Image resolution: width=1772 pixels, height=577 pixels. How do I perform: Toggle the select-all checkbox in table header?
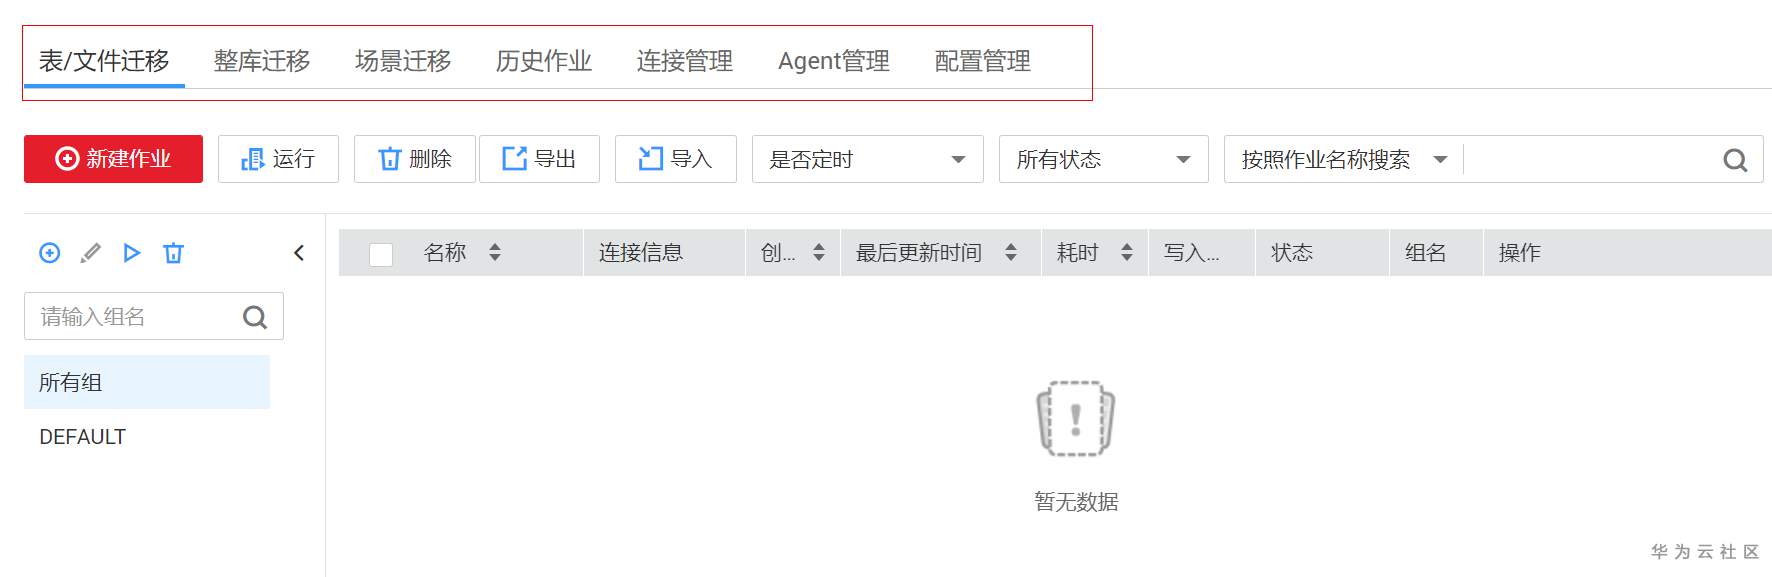coord(381,254)
